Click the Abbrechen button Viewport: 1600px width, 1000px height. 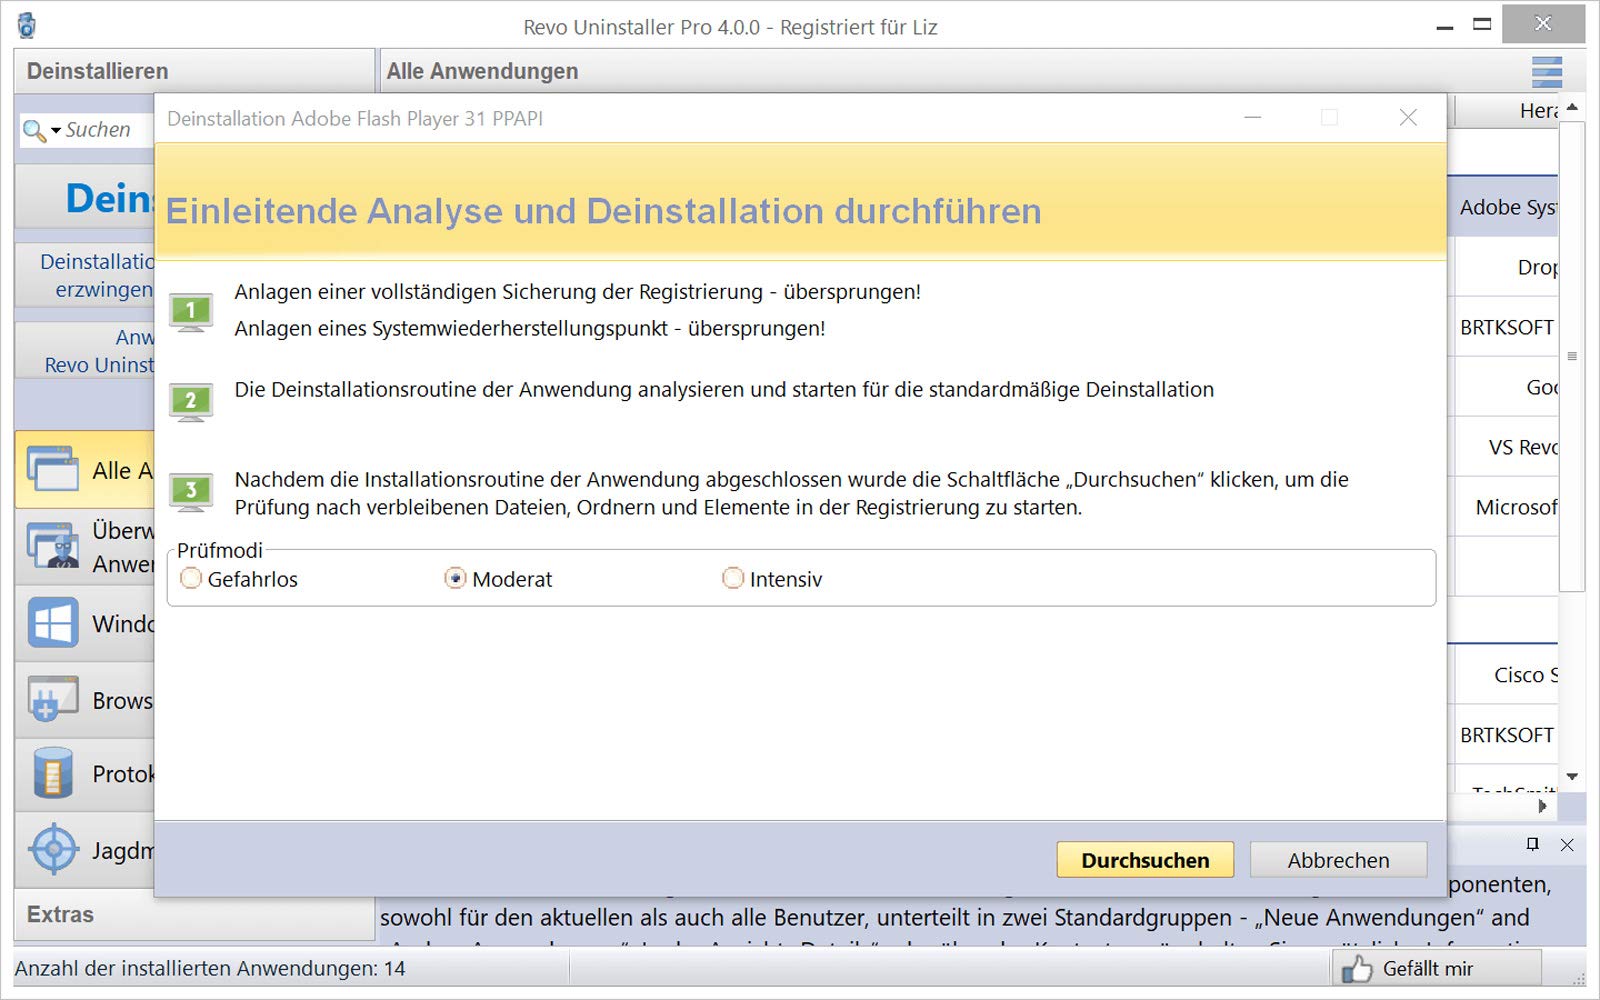tap(1338, 860)
